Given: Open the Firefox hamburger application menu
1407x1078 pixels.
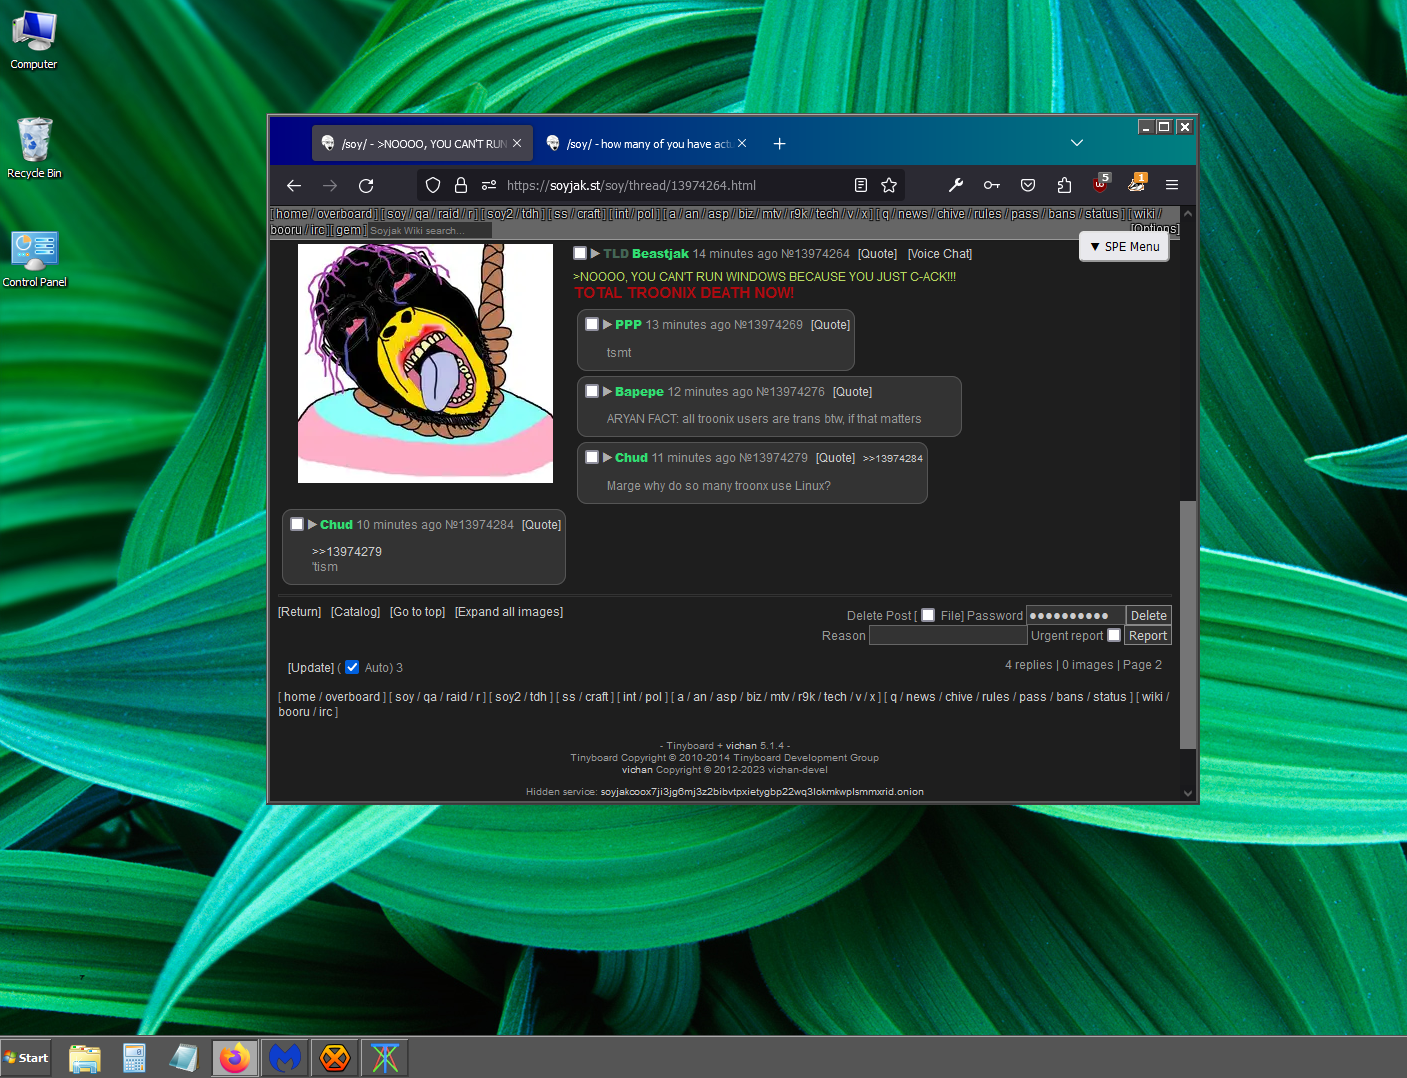Looking at the screenshot, I should [1172, 185].
